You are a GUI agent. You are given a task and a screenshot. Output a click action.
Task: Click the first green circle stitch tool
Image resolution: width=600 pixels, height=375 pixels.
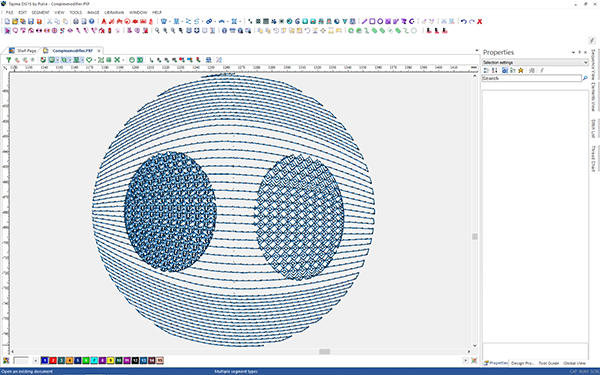(351, 31)
